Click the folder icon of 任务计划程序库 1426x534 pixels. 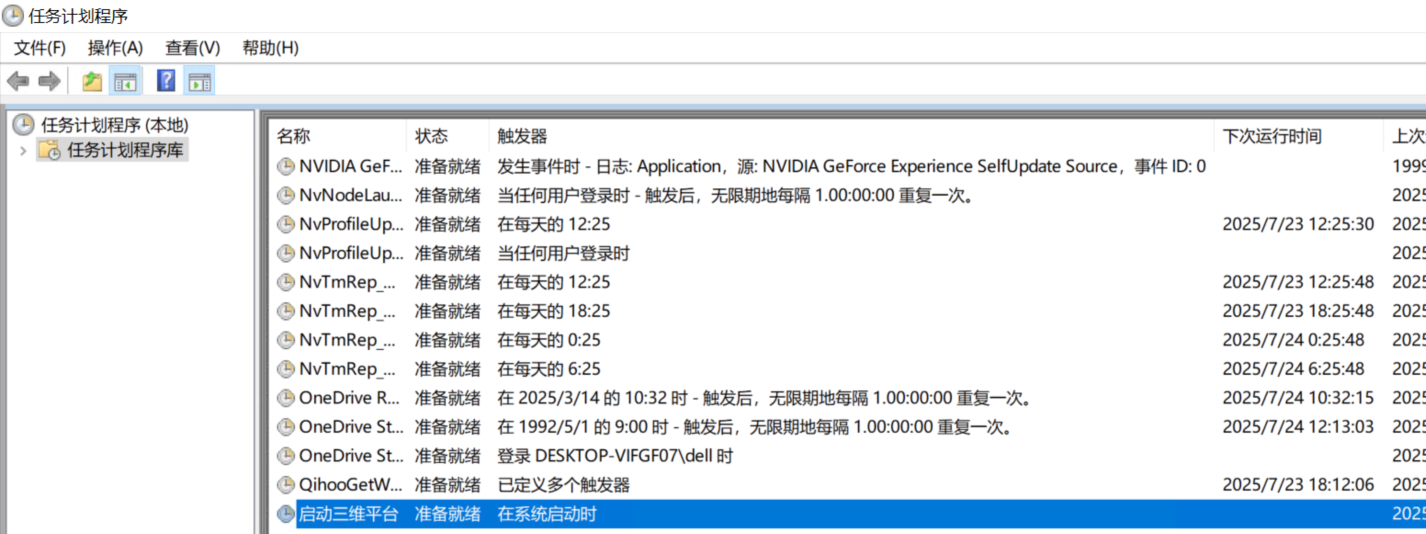coord(49,151)
